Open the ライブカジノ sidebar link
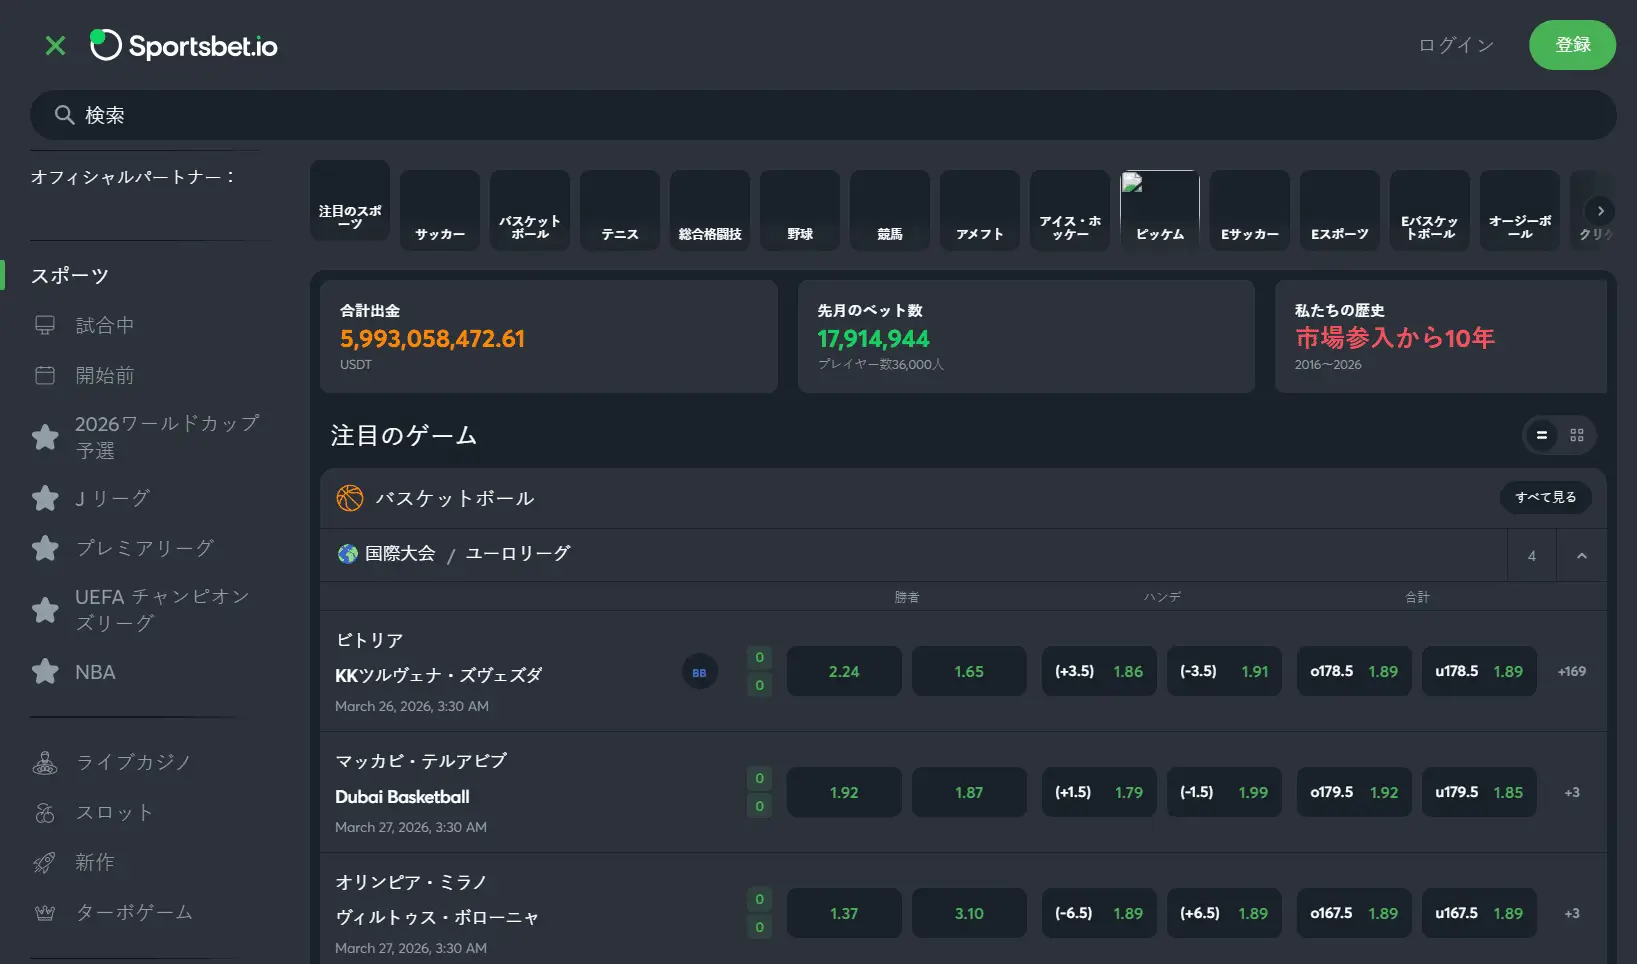 133,762
